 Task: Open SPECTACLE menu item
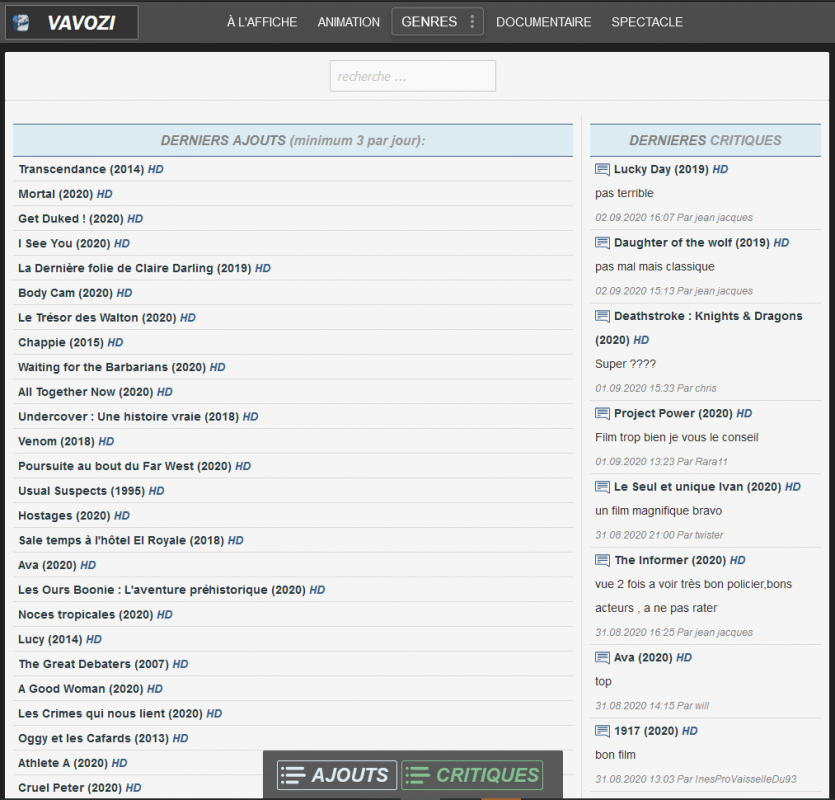click(647, 22)
